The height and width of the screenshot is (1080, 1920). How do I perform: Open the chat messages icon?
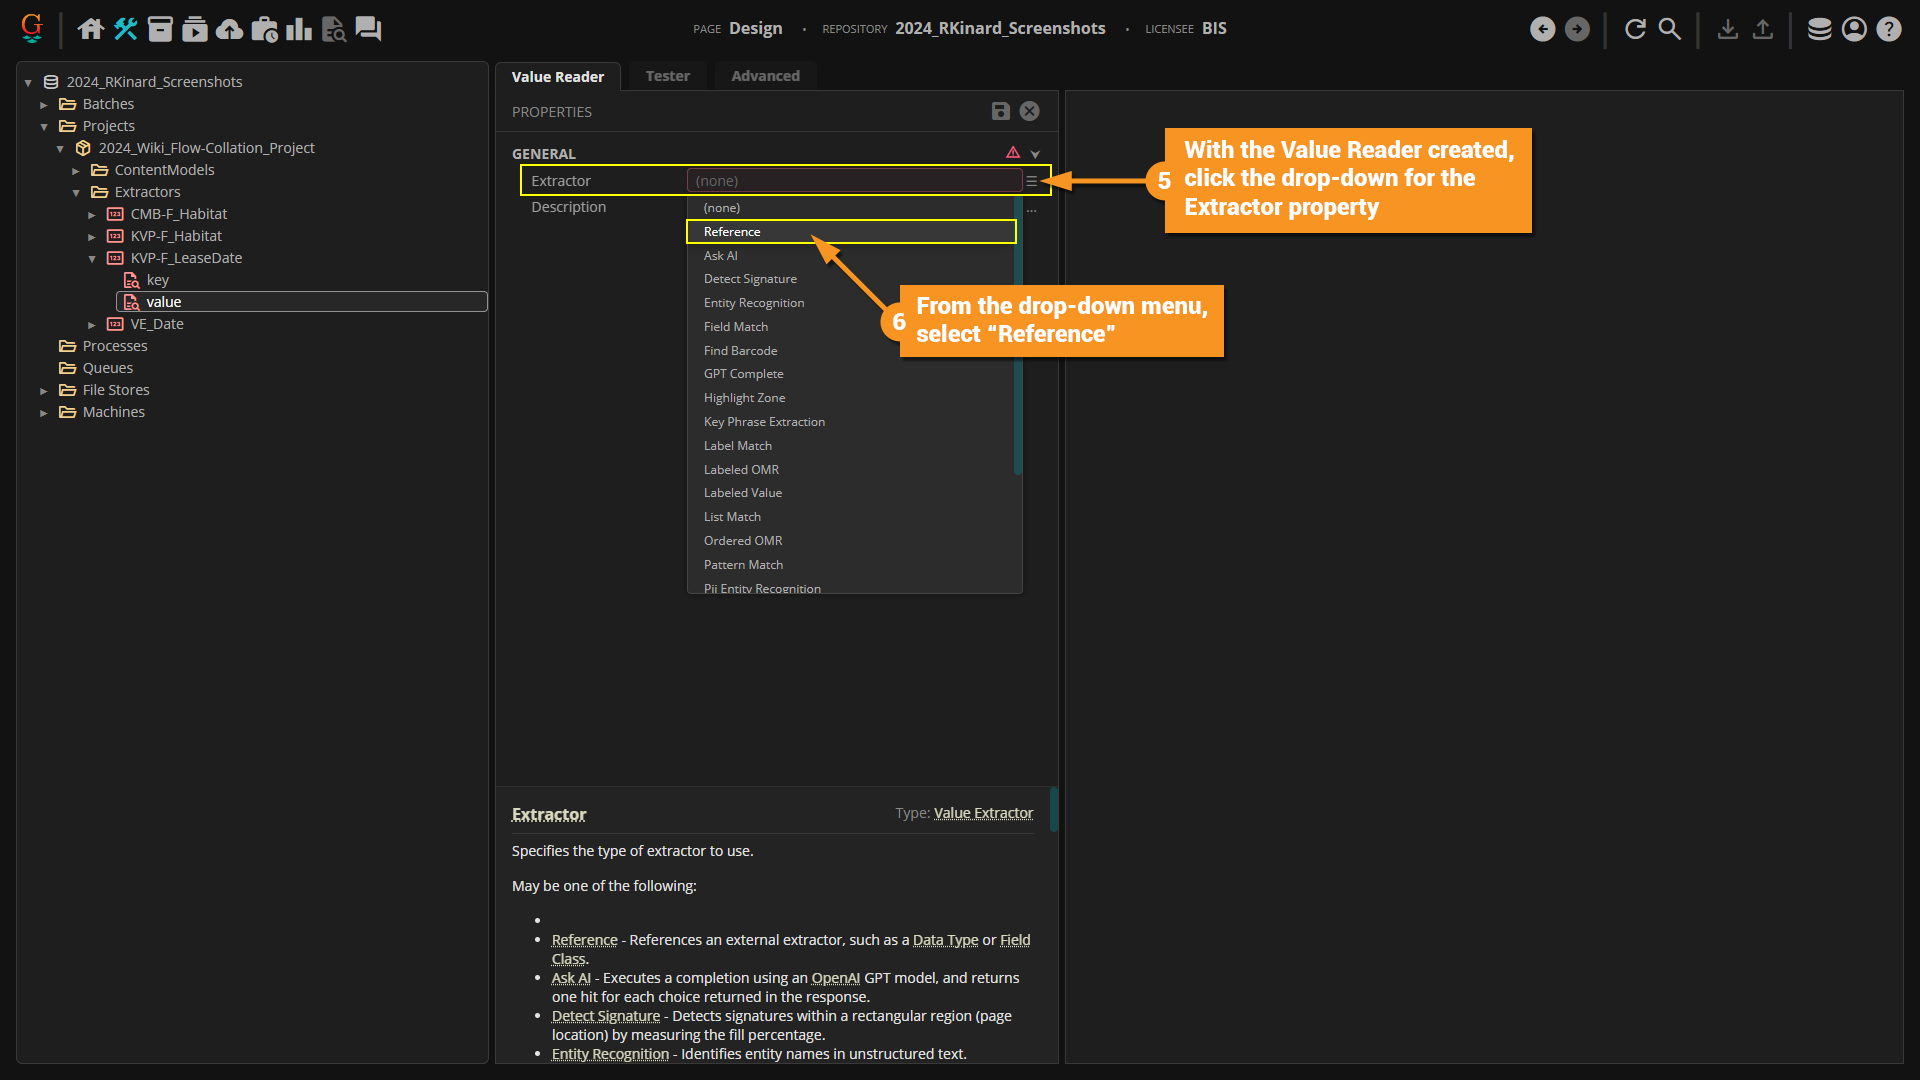click(x=368, y=29)
